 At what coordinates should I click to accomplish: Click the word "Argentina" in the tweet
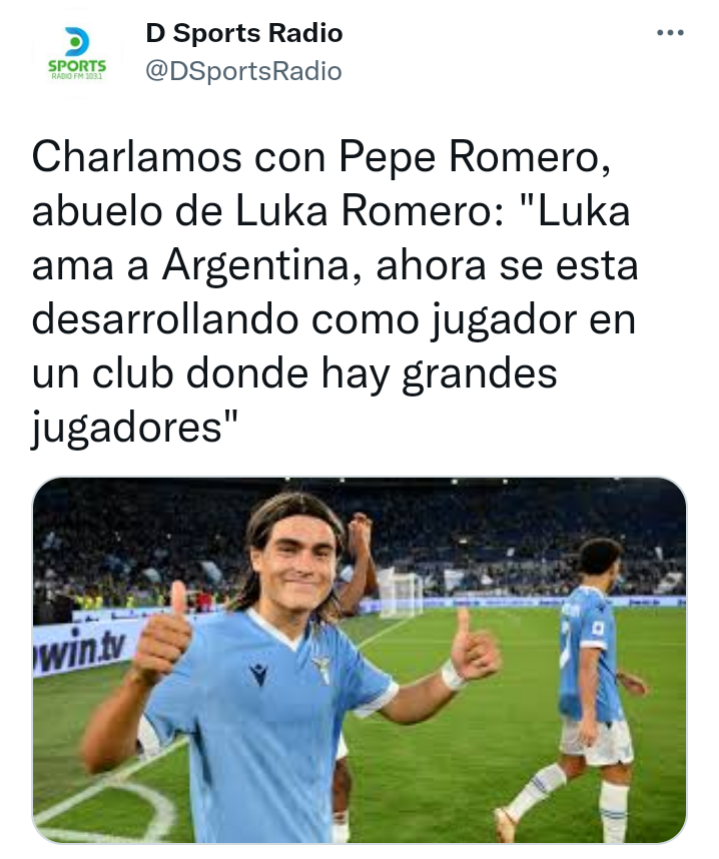[x=262, y=266]
